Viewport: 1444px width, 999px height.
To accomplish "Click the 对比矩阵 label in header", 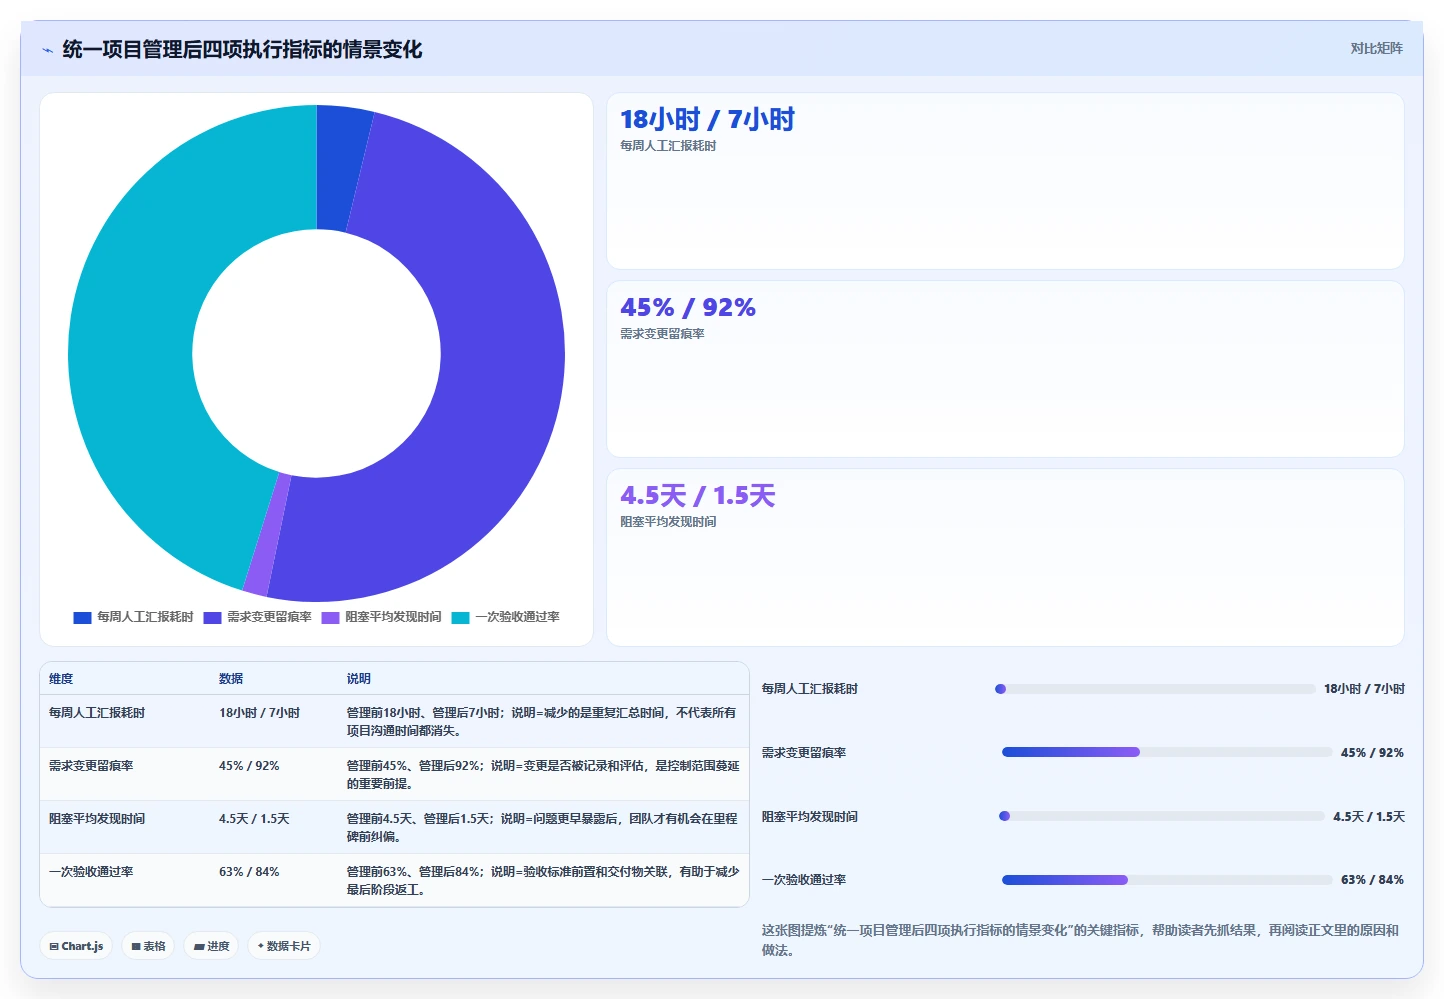I will pos(1376,48).
